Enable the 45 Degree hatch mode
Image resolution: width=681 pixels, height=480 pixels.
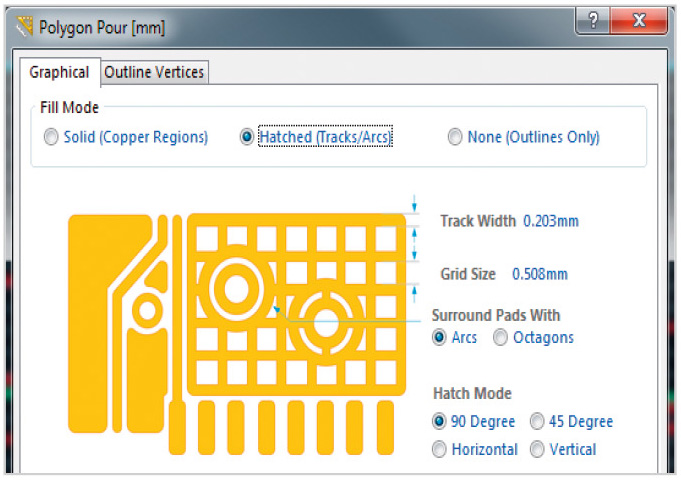[537, 422]
